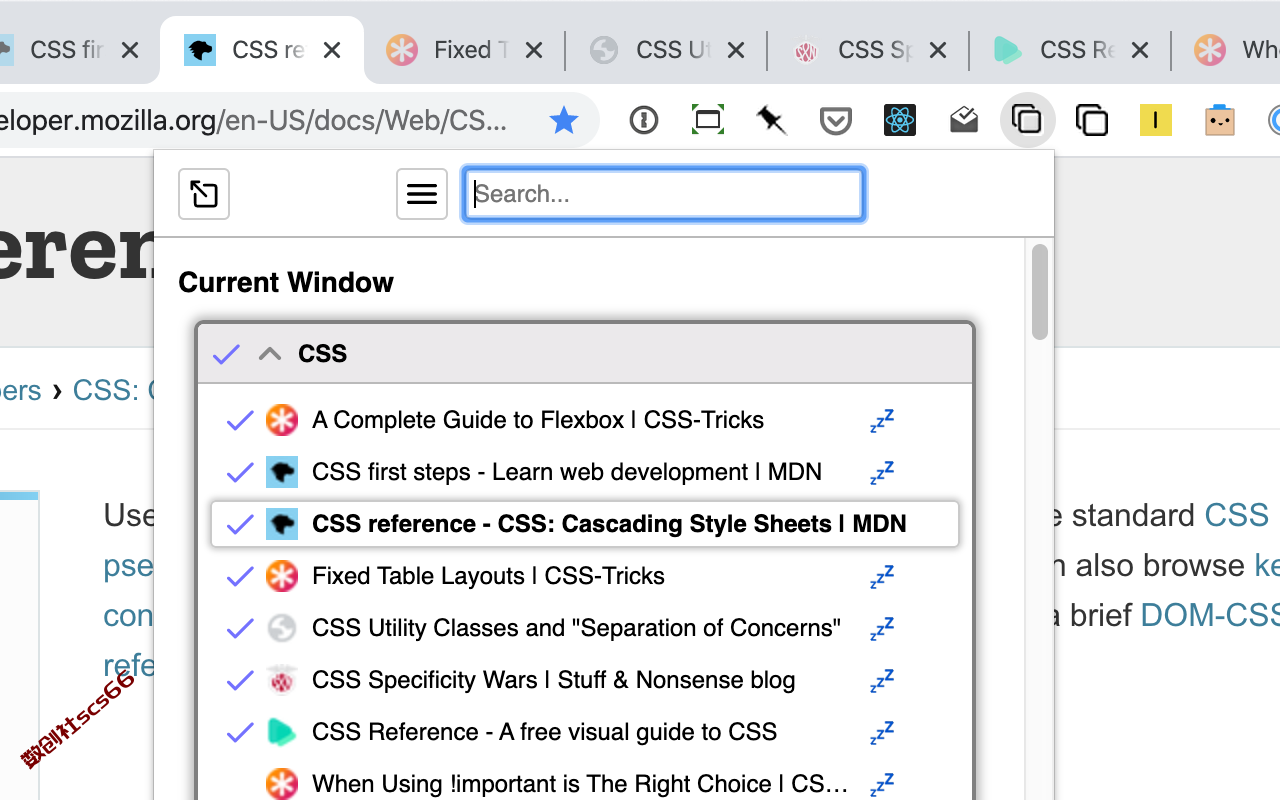
Task: Open the Pocket extension icon
Action: [836, 121]
